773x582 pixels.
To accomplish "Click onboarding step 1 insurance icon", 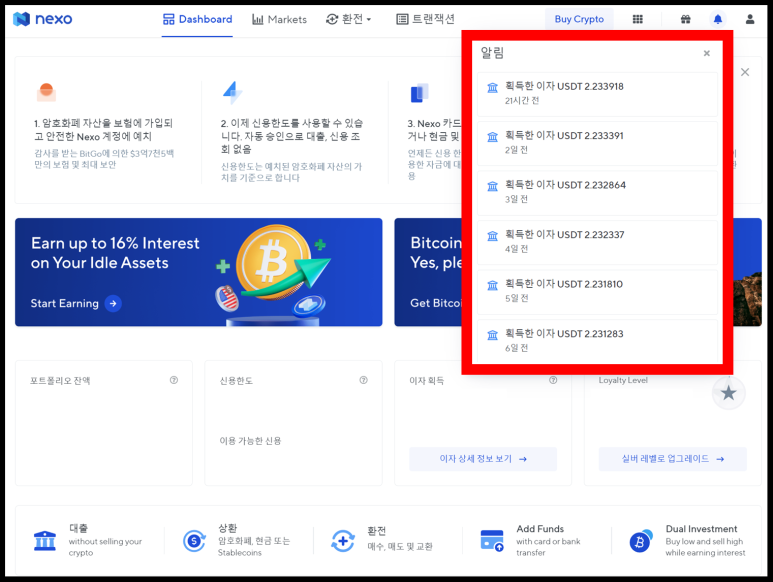I will (46, 92).
